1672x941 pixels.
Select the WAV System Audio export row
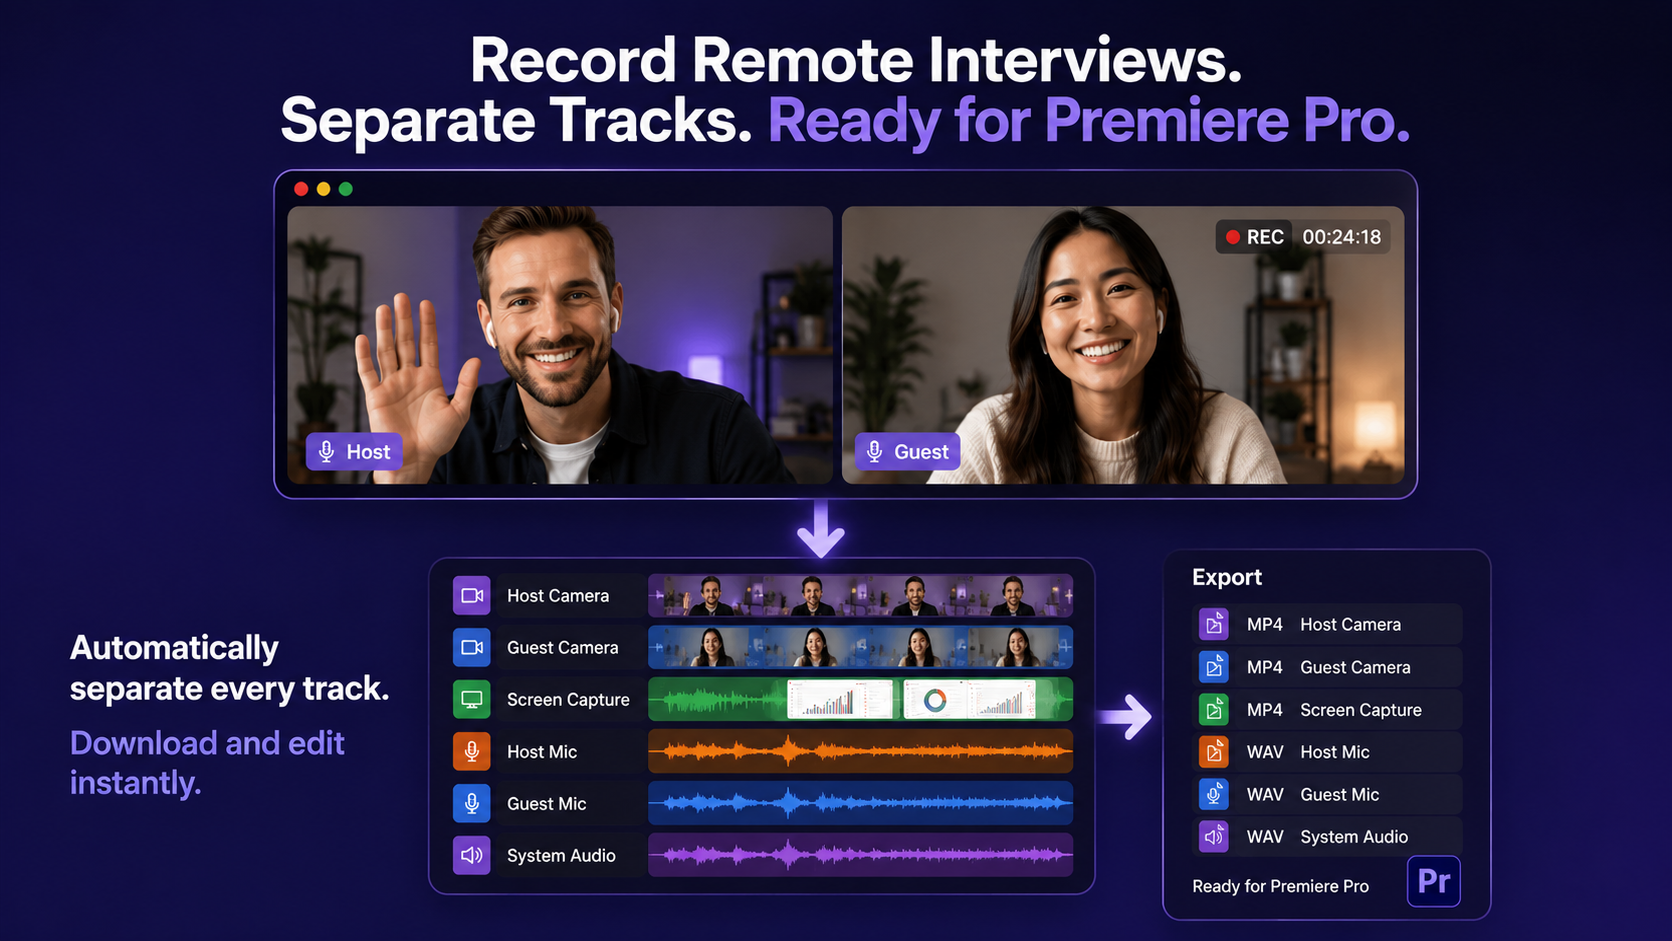[1327, 836]
